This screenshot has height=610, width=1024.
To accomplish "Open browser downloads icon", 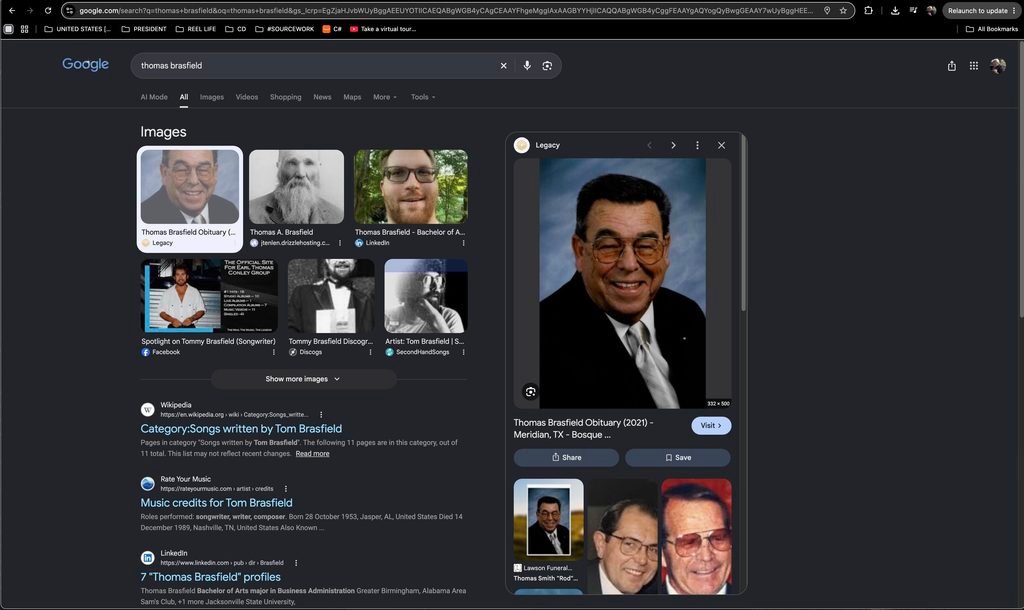I will (895, 10).
